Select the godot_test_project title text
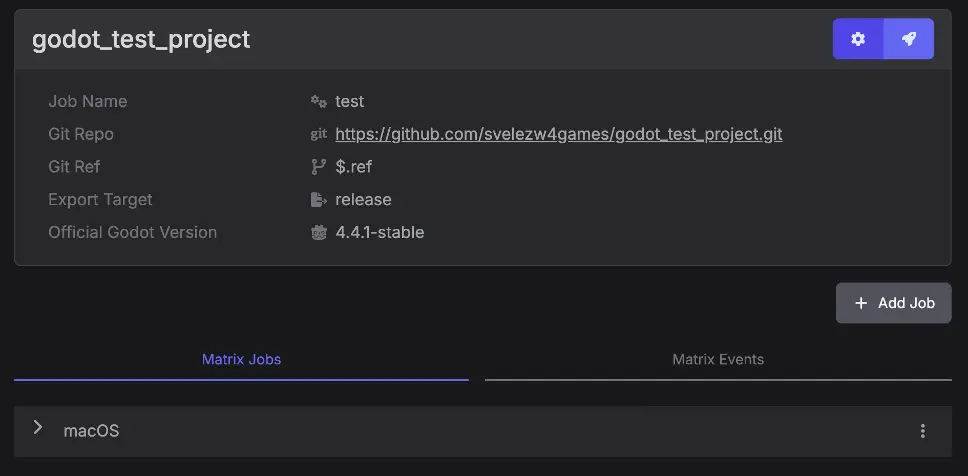Viewport: 968px width, 476px height. pyautogui.click(x=141, y=40)
